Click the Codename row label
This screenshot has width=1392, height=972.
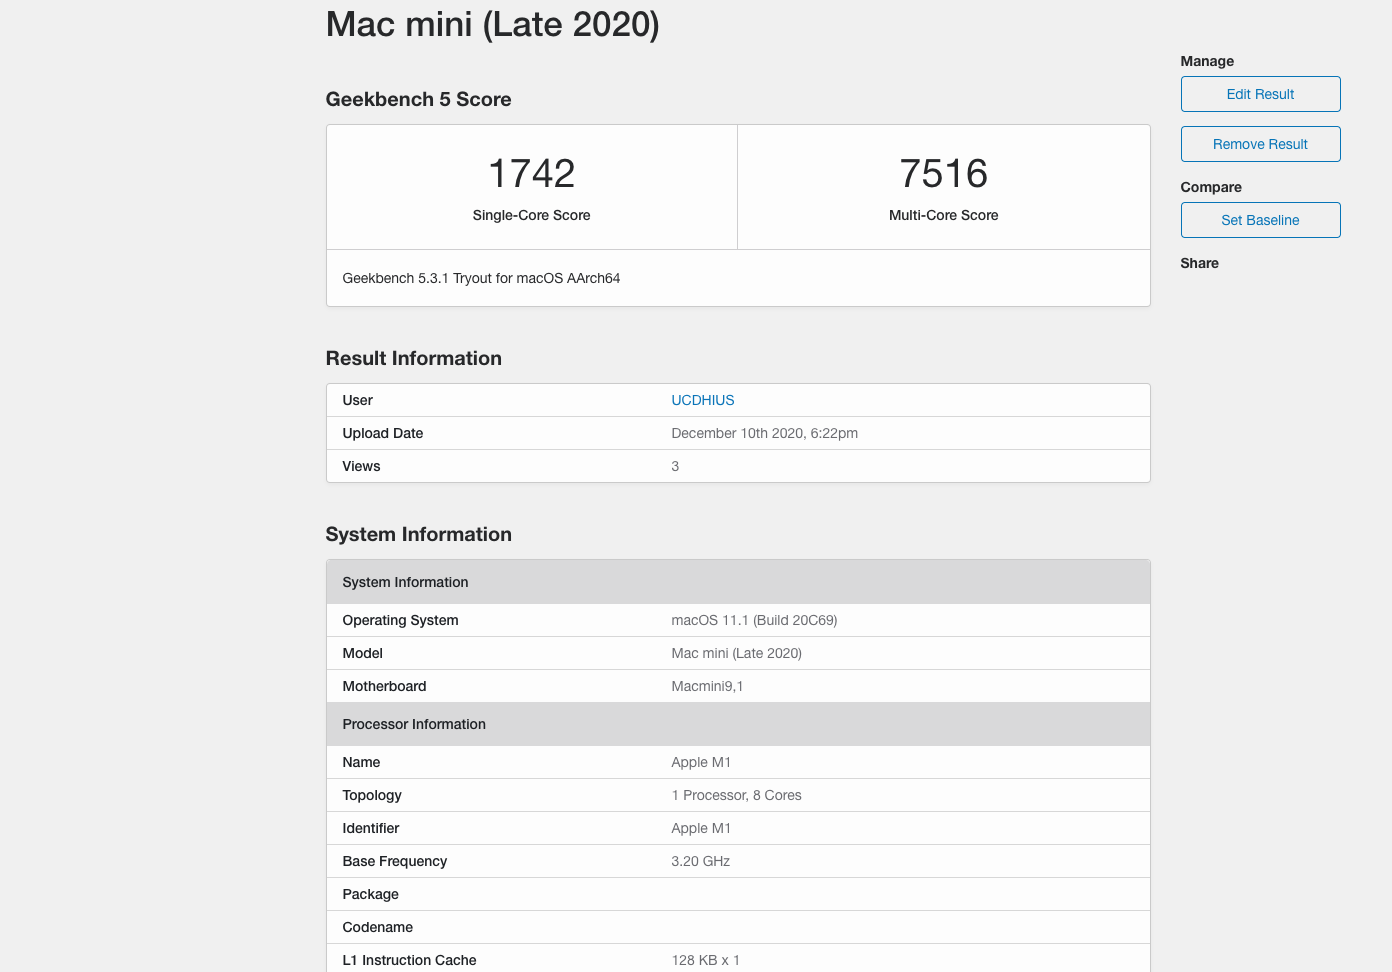pos(377,927)
